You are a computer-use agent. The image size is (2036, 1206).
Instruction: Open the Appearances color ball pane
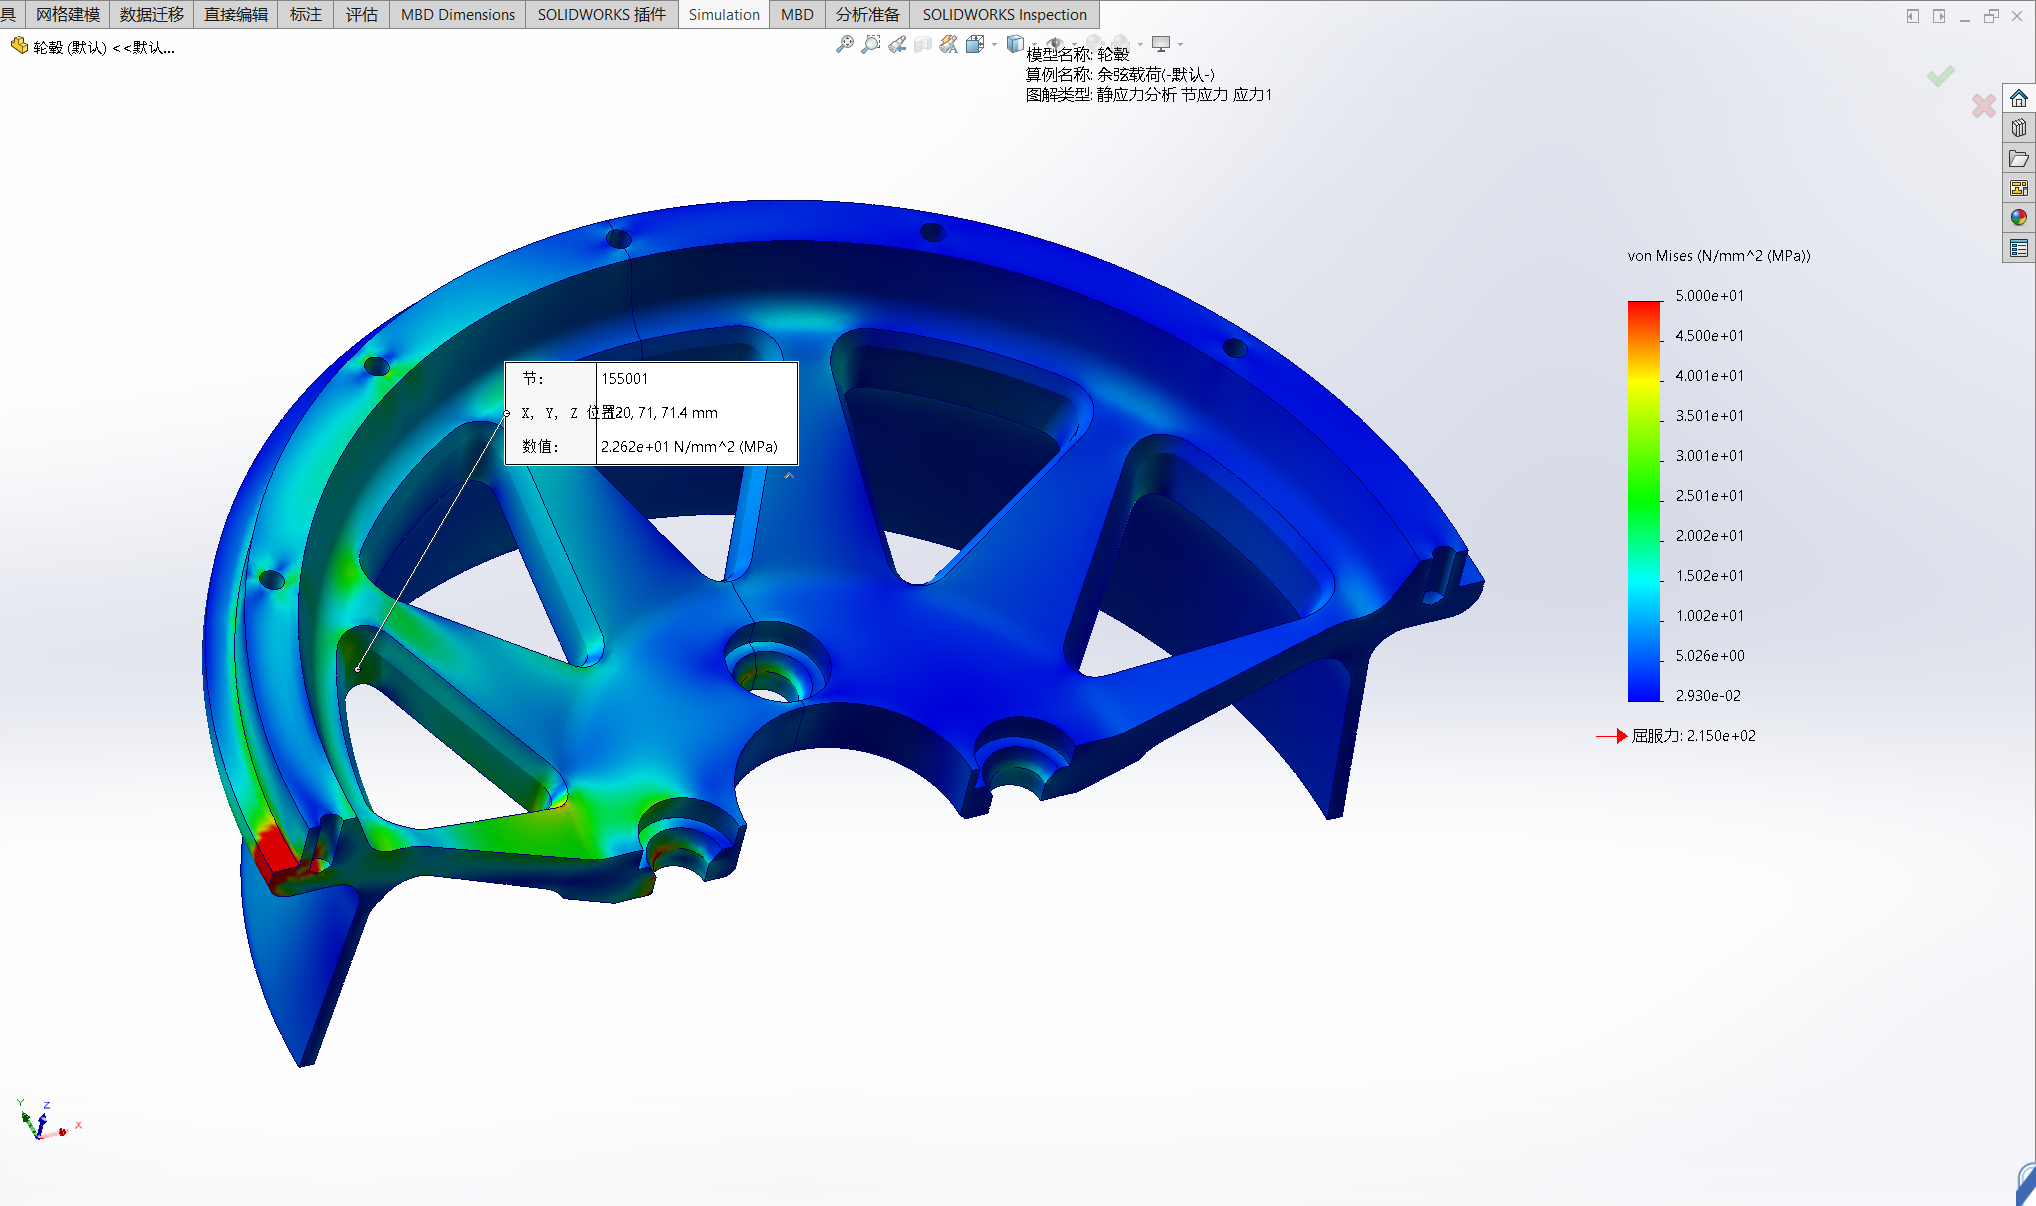click(x=2019, y=217)
